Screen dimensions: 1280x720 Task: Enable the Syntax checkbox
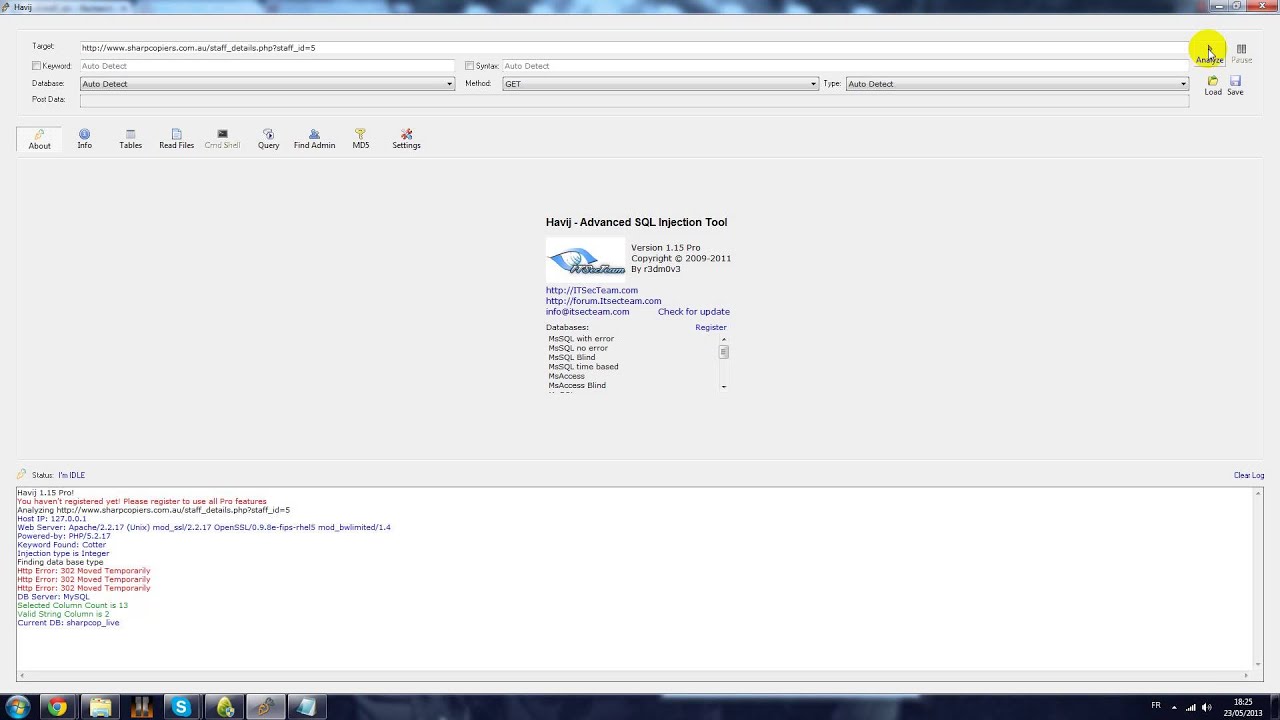click(x=470, y=66)
